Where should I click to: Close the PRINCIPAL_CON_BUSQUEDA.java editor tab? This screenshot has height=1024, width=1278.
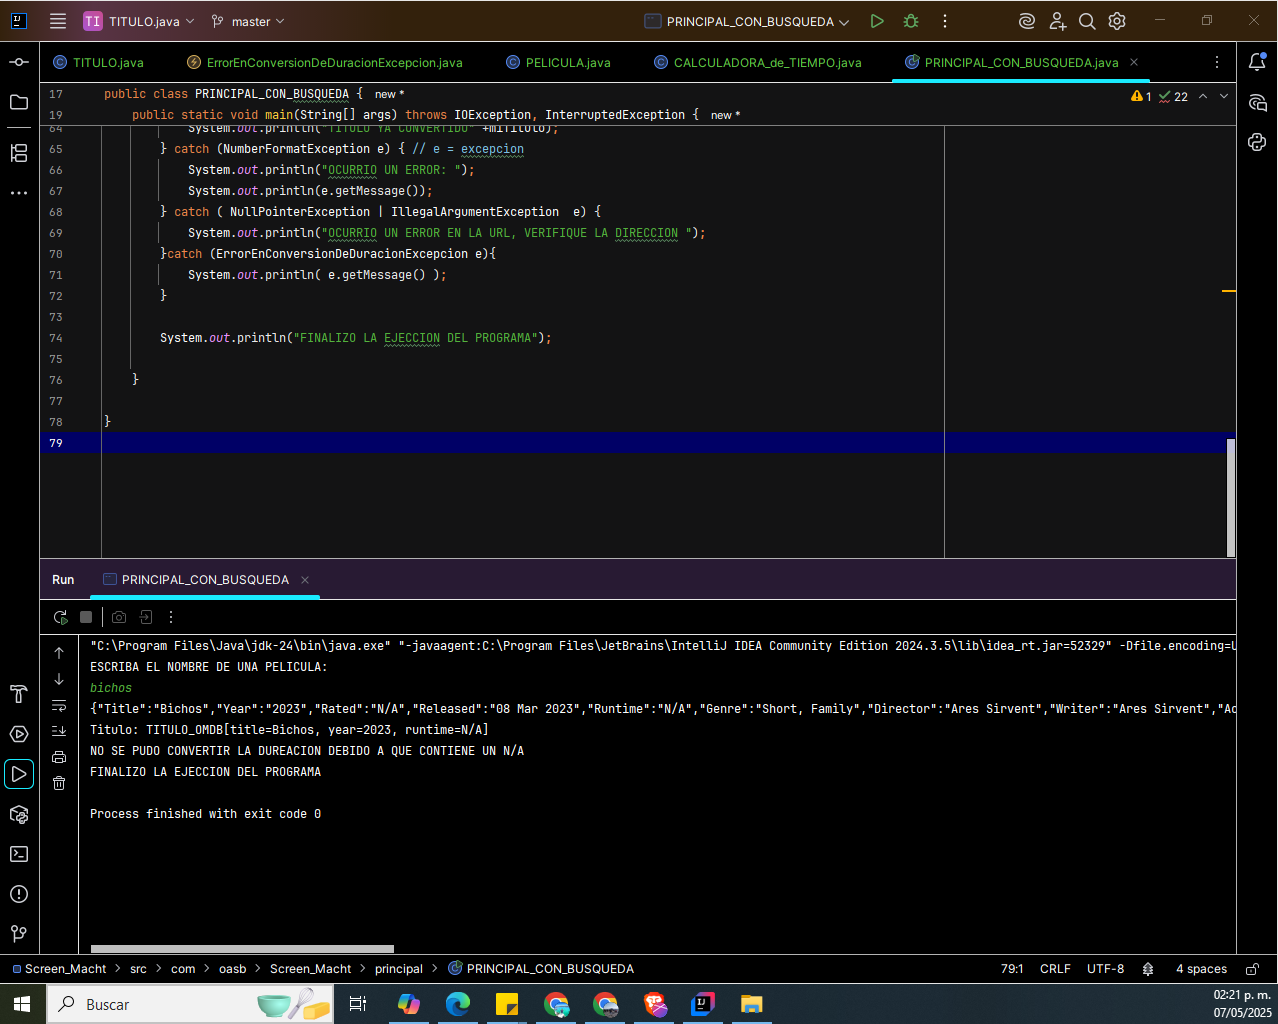pos(1134,62)
